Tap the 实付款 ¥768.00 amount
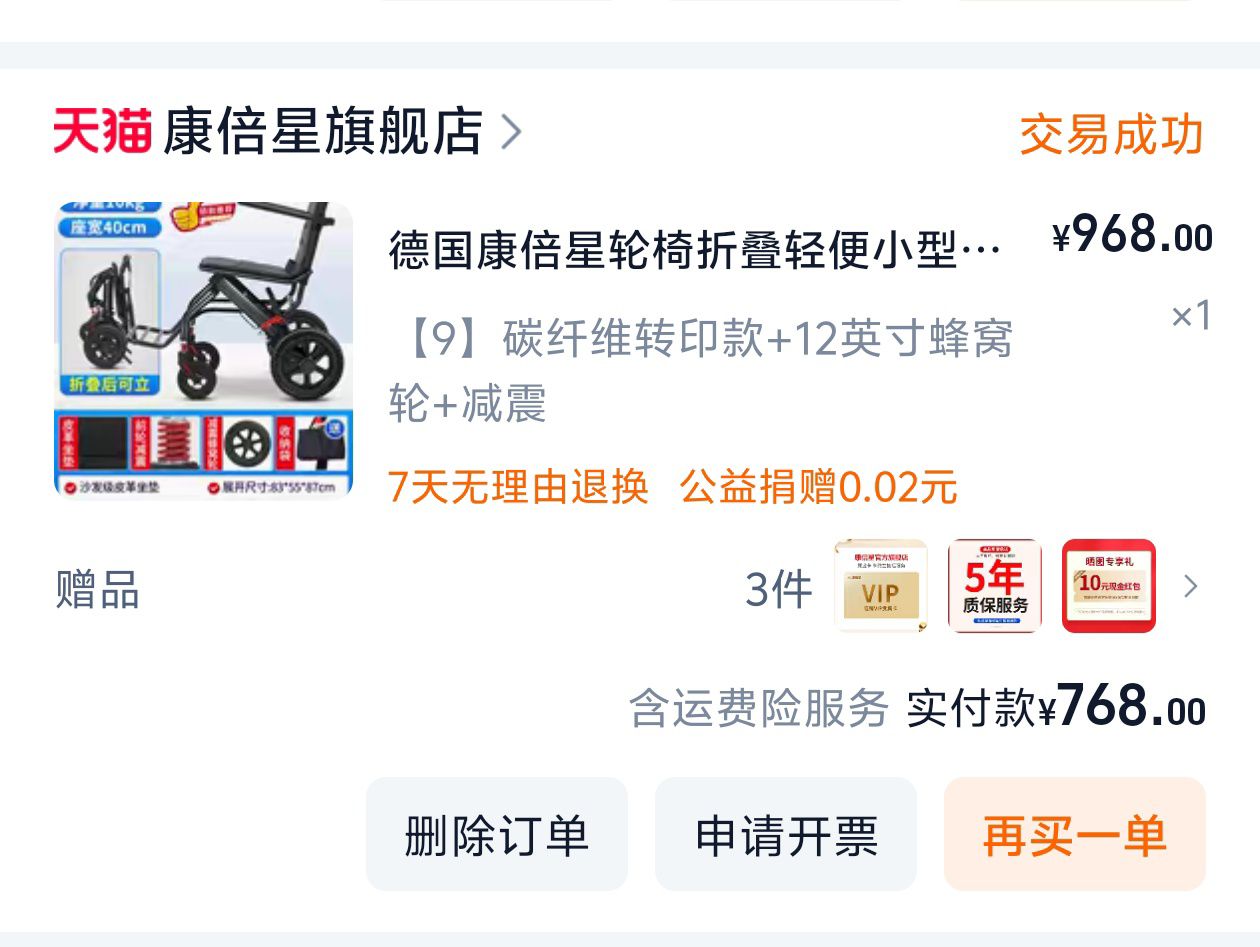The height and width of the screenshot is (947, 1260). pyautogui.click(x=1056, y=707)
